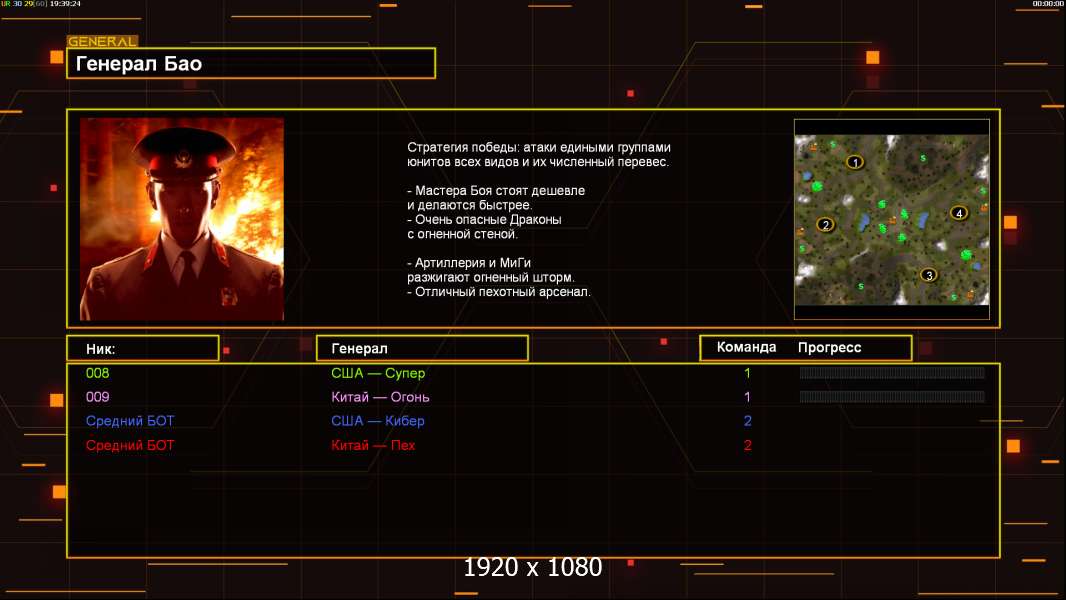This screenshot has height=600, width=1066.
Task: Click start position marker 1 on the minimap
Action: (x=855, y=162)
